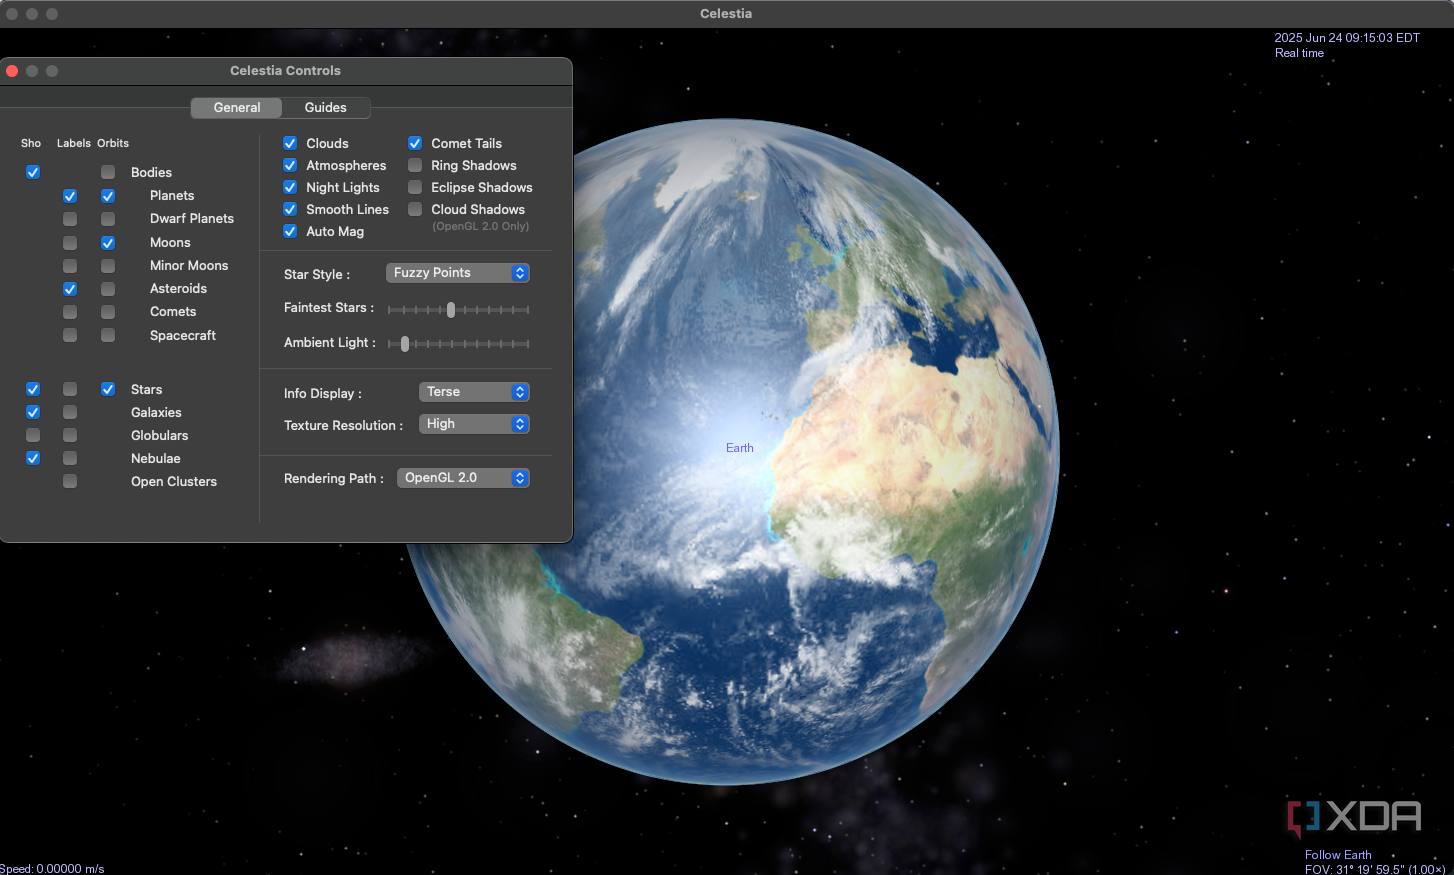Enable labels for Open Clusters
This screenshot has height=875, width=1454.
point(70,481)
